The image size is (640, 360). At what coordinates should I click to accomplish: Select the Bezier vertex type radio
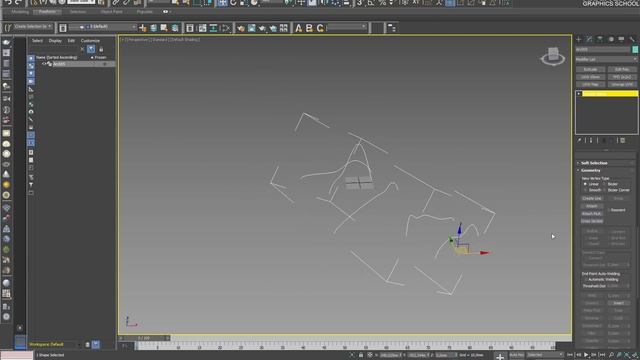click(x=604, y=184)
